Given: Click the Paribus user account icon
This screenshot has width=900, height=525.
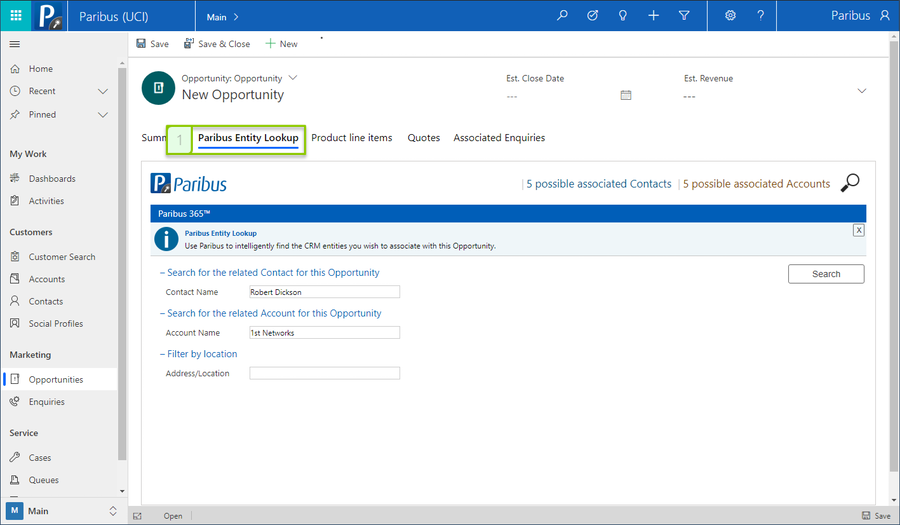Looking at the screenshot, I should click(885, 15).
